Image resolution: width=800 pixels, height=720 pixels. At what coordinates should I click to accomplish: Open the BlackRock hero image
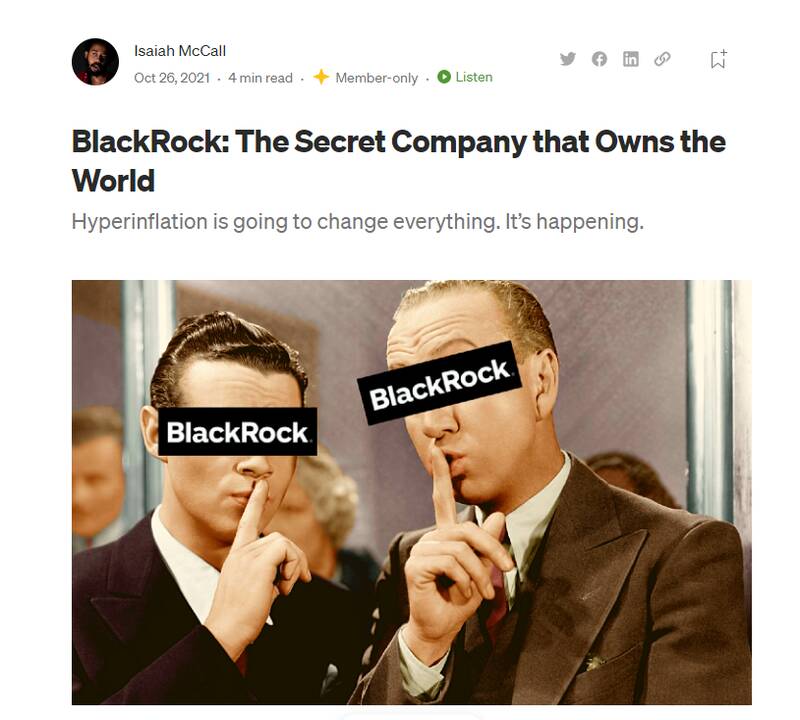[411, 492]
